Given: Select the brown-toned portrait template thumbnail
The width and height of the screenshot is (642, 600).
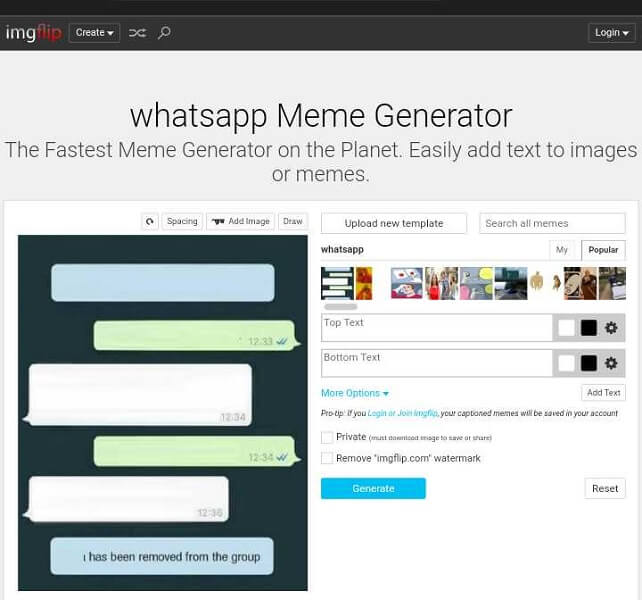Looking at the screenshot, I should tap(580, 283).
